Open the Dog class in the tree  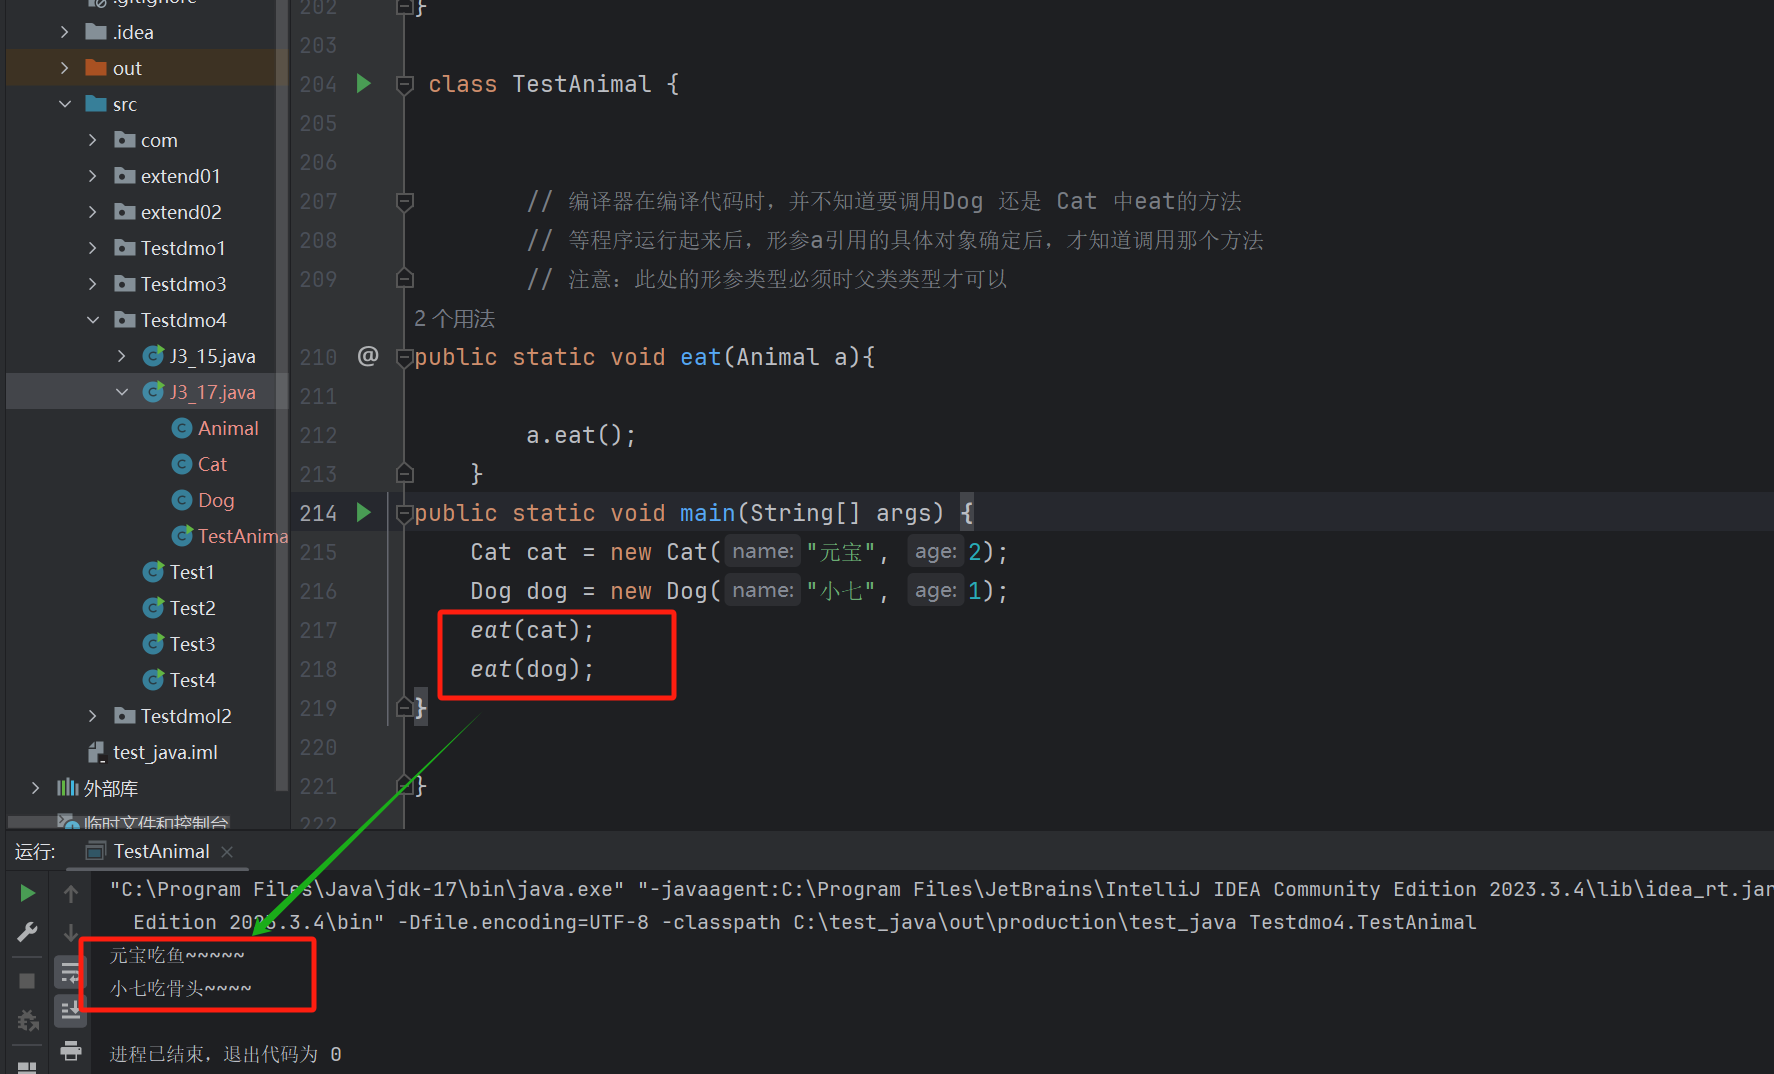click(216, 500)
